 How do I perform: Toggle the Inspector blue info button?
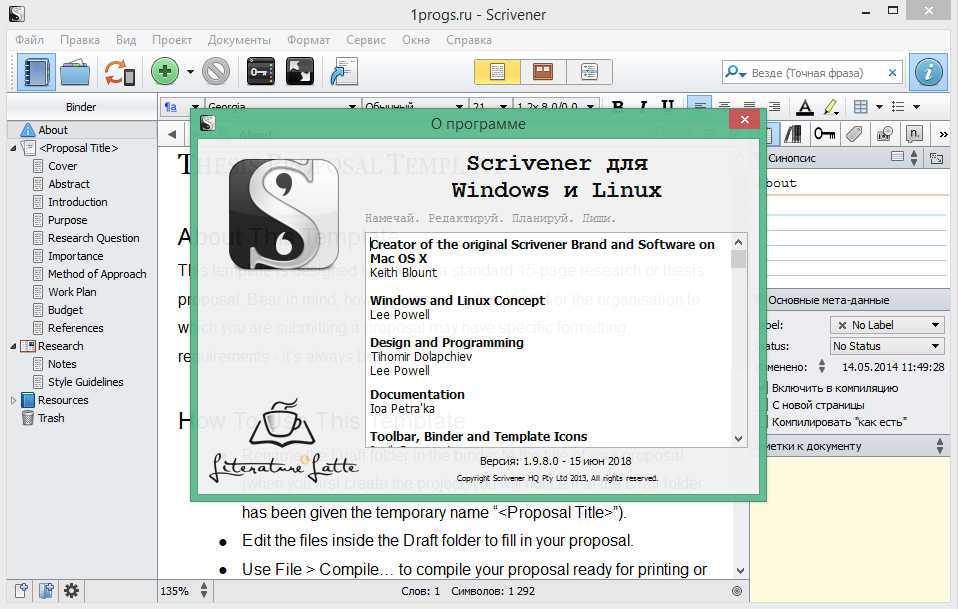click(x=928, y=72)
